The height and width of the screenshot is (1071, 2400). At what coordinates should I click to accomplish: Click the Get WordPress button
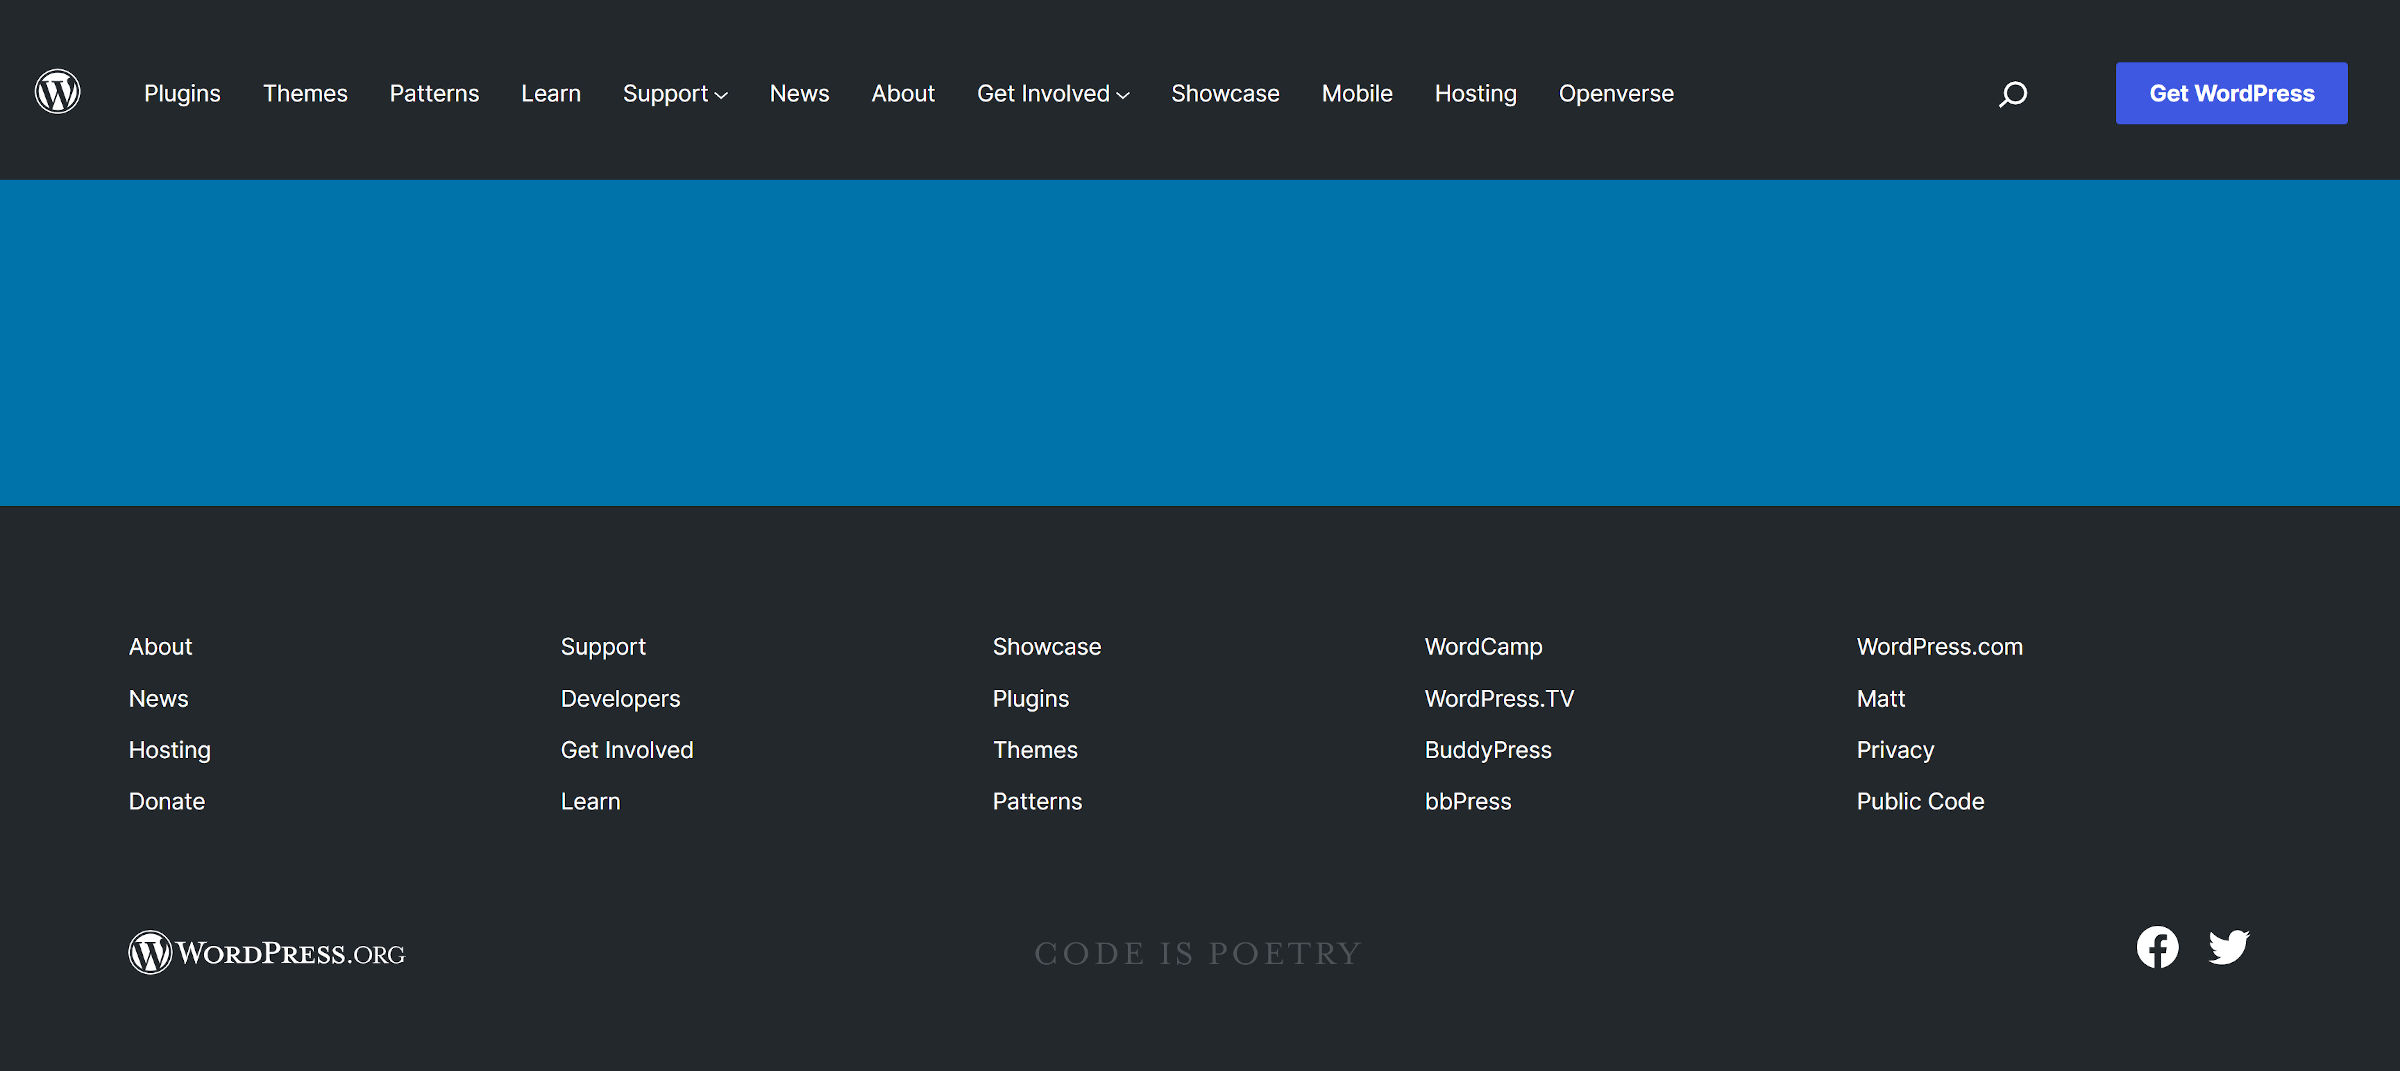(x=2231, y=92)
